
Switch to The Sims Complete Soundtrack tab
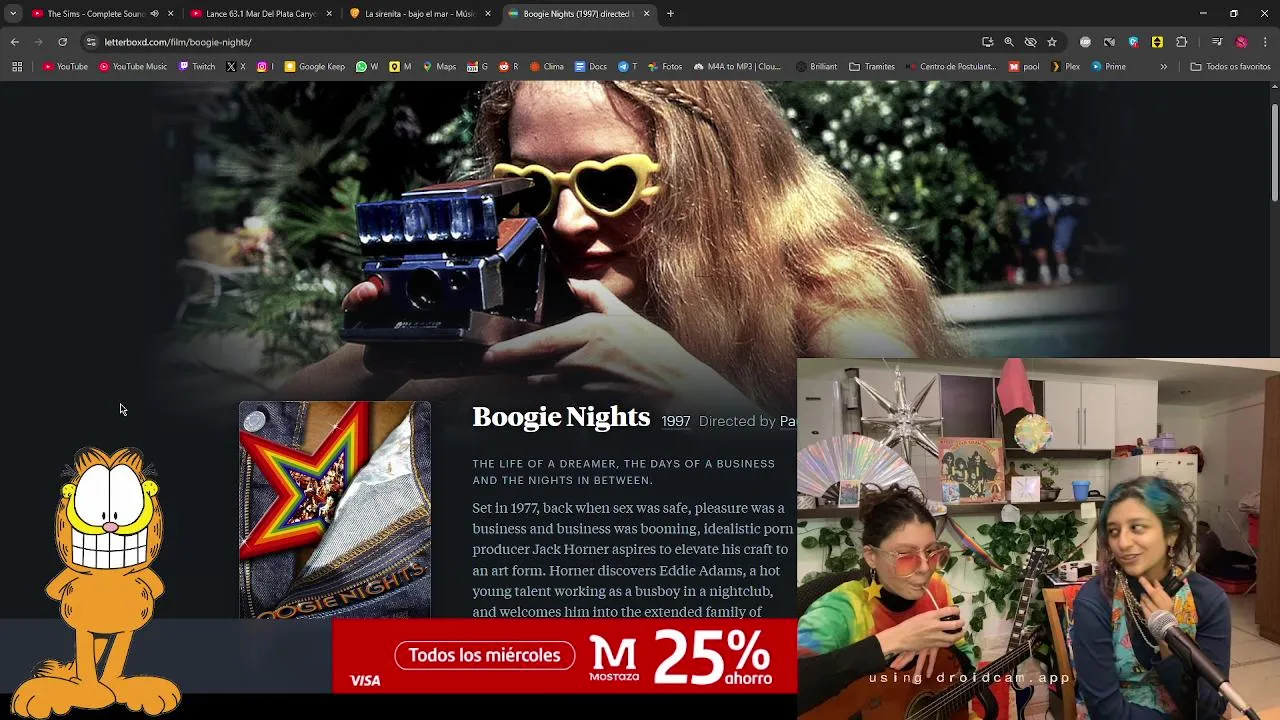[95, 14]
